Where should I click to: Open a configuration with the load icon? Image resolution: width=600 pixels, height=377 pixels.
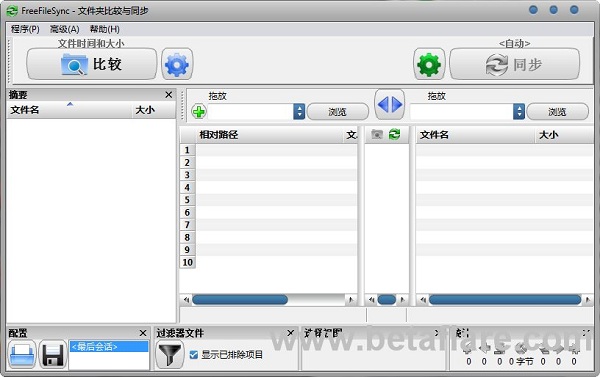pos(22,354)
